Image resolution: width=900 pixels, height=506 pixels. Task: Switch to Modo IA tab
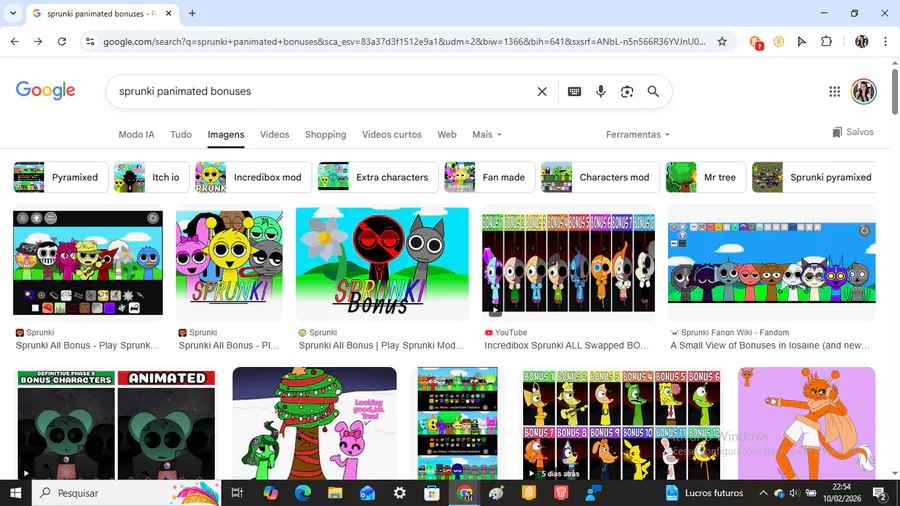click(136, 134)
